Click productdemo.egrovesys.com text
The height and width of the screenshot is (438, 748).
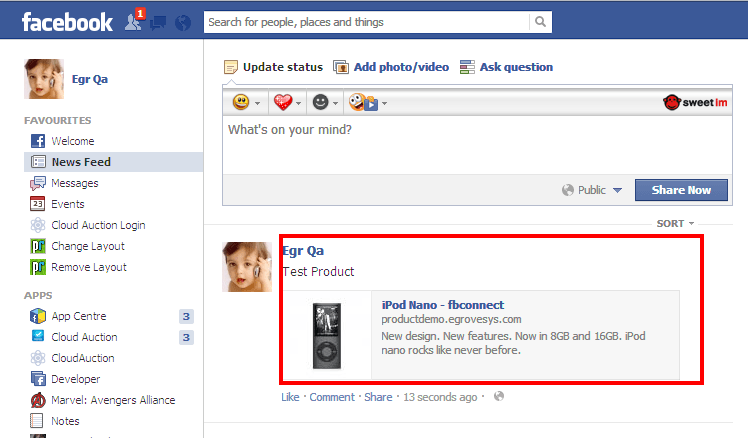[x=451, y=319]
